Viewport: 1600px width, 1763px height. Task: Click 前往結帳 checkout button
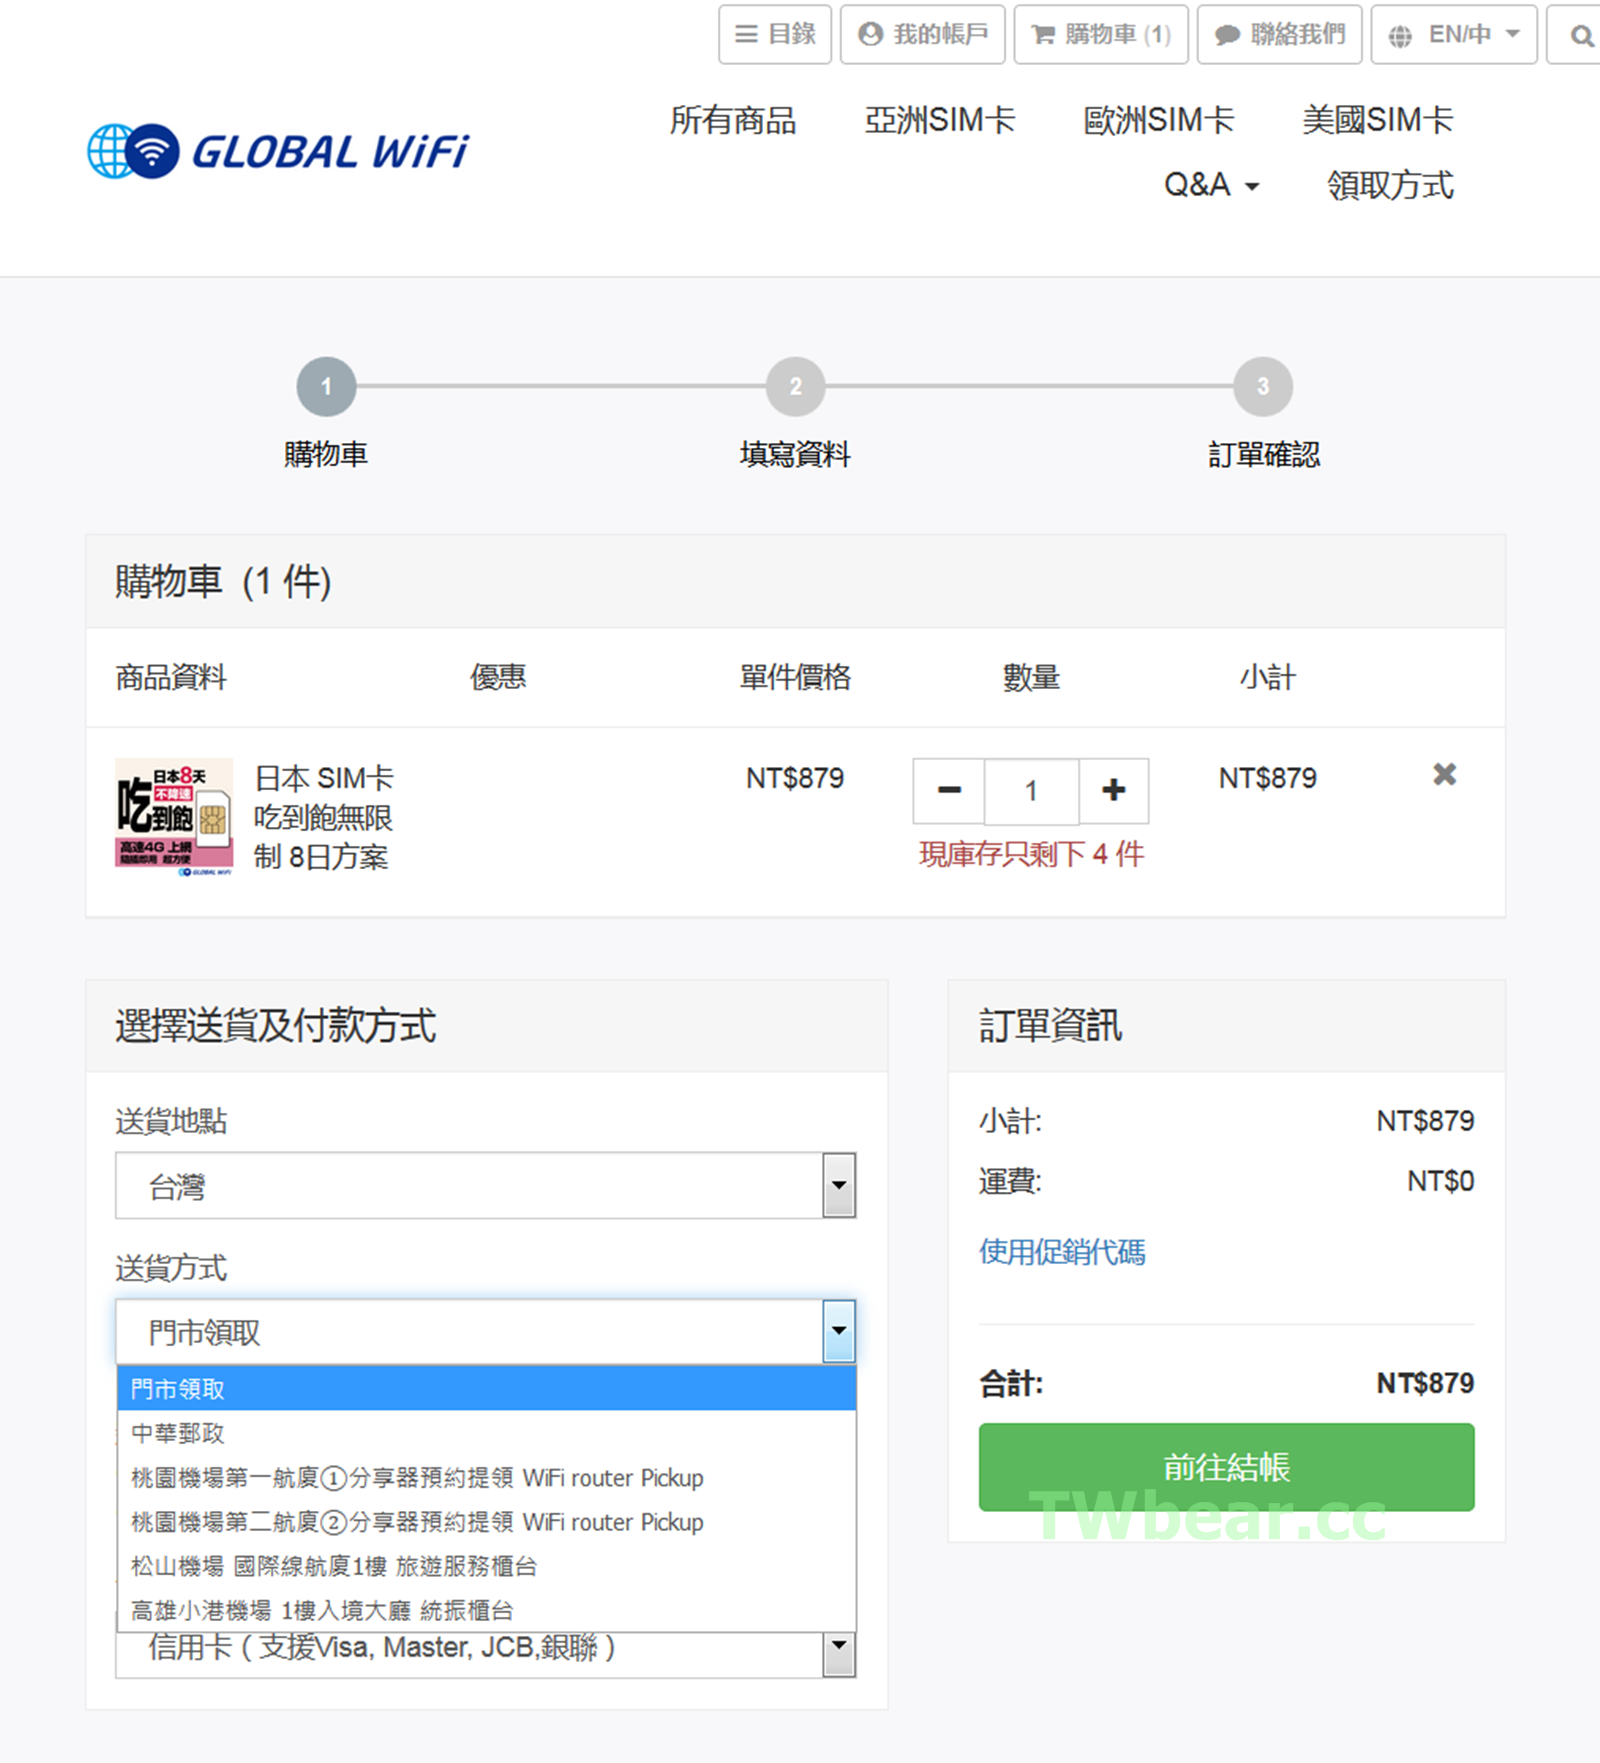tap(1226, 1466)
